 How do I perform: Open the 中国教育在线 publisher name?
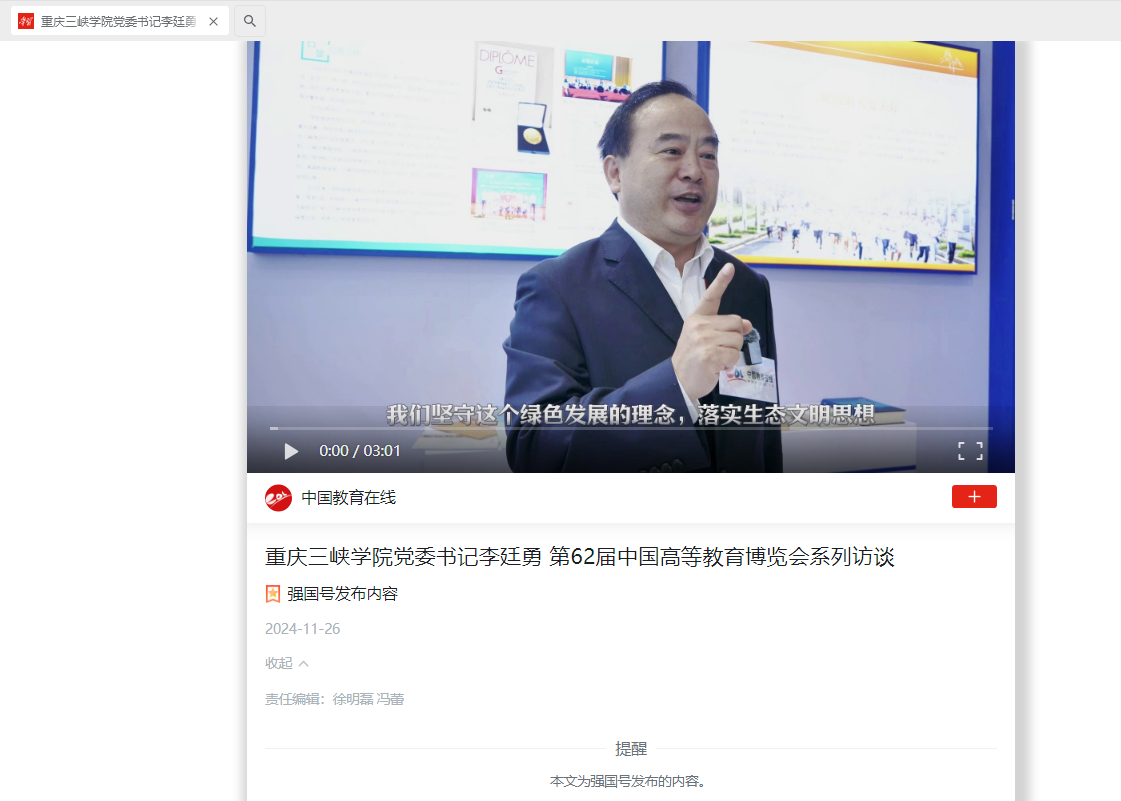pos(348,497)
